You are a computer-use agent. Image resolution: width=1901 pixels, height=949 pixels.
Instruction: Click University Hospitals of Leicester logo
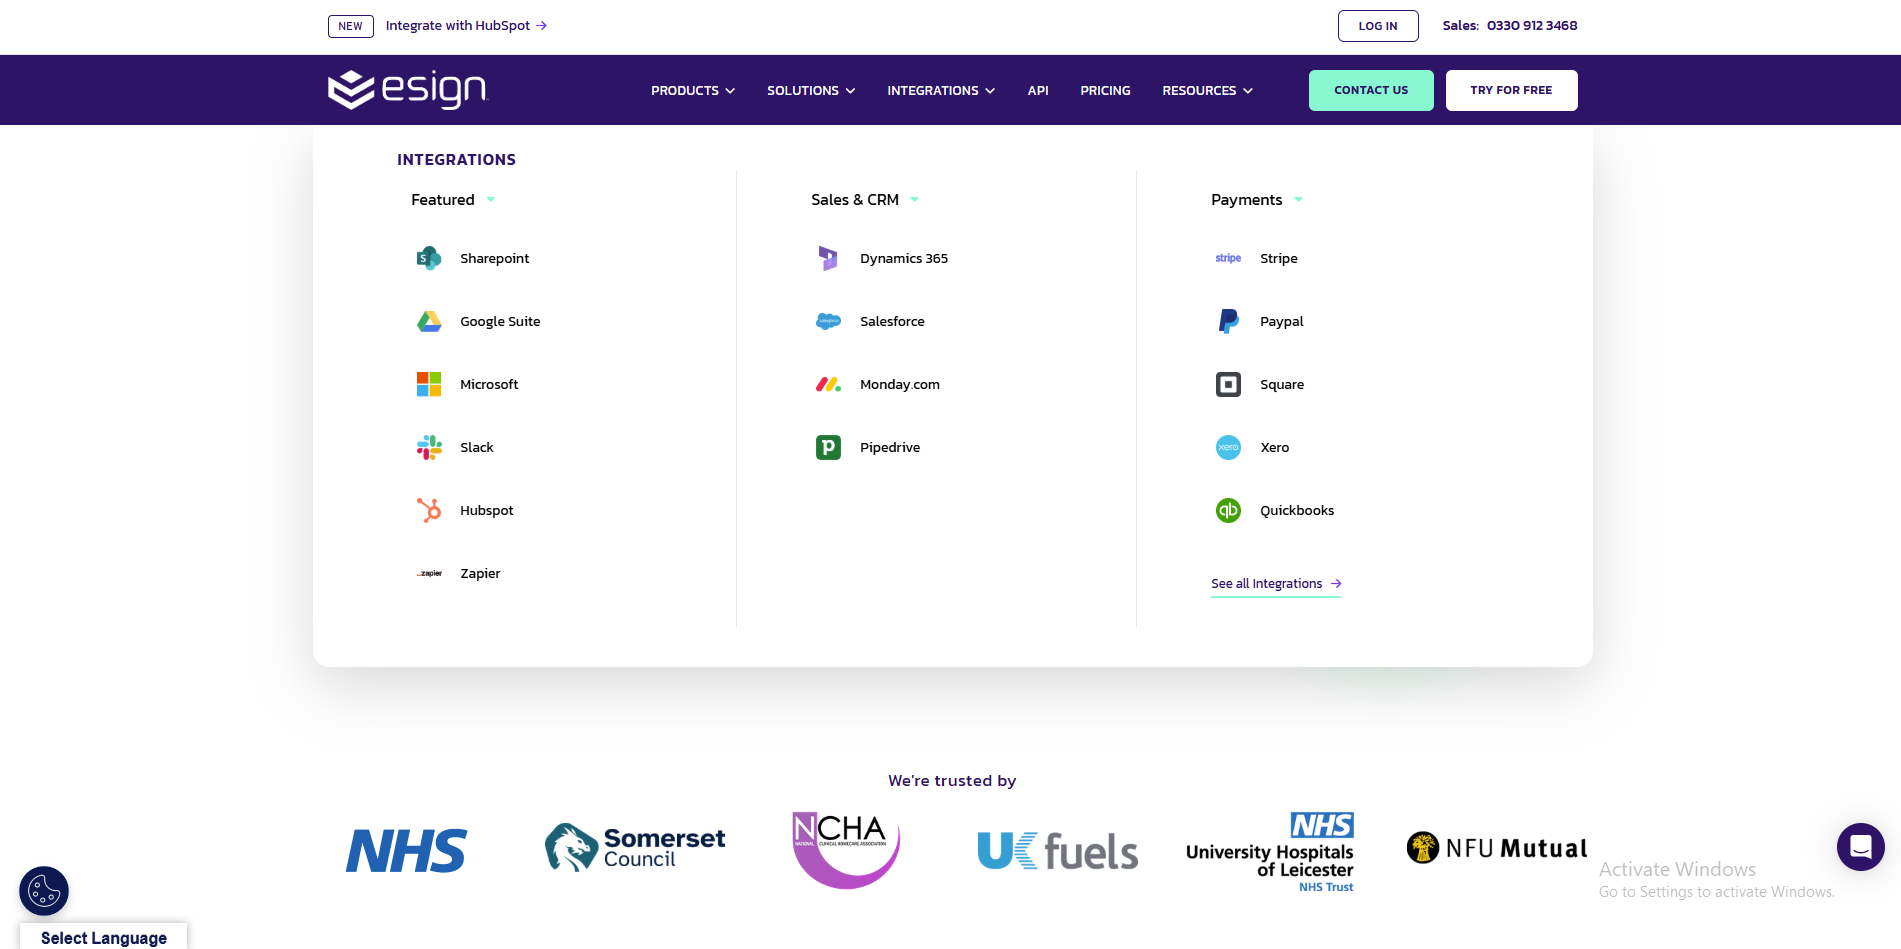tap(1270, 852)
